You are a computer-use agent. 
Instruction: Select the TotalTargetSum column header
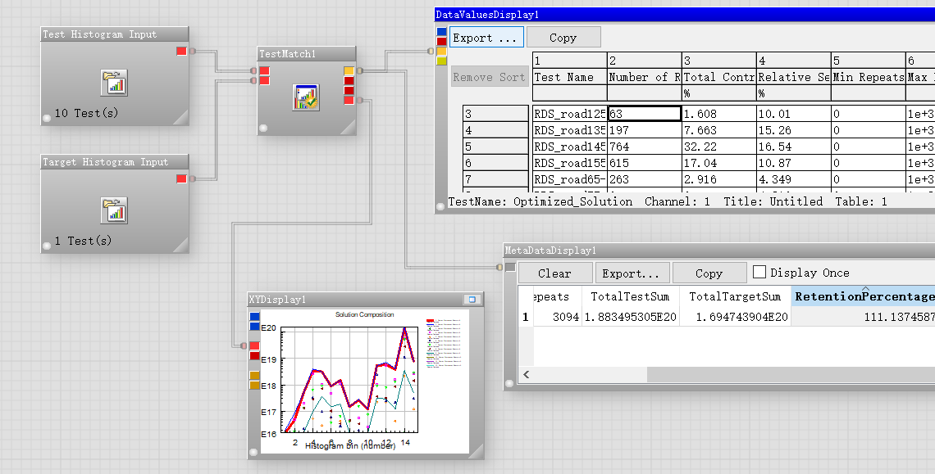735,296
